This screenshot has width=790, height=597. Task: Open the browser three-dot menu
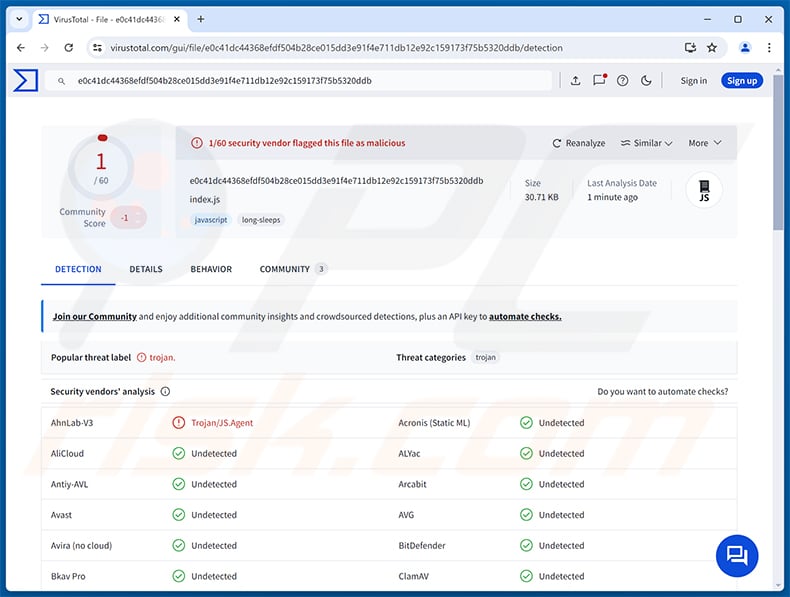[769, 48]
